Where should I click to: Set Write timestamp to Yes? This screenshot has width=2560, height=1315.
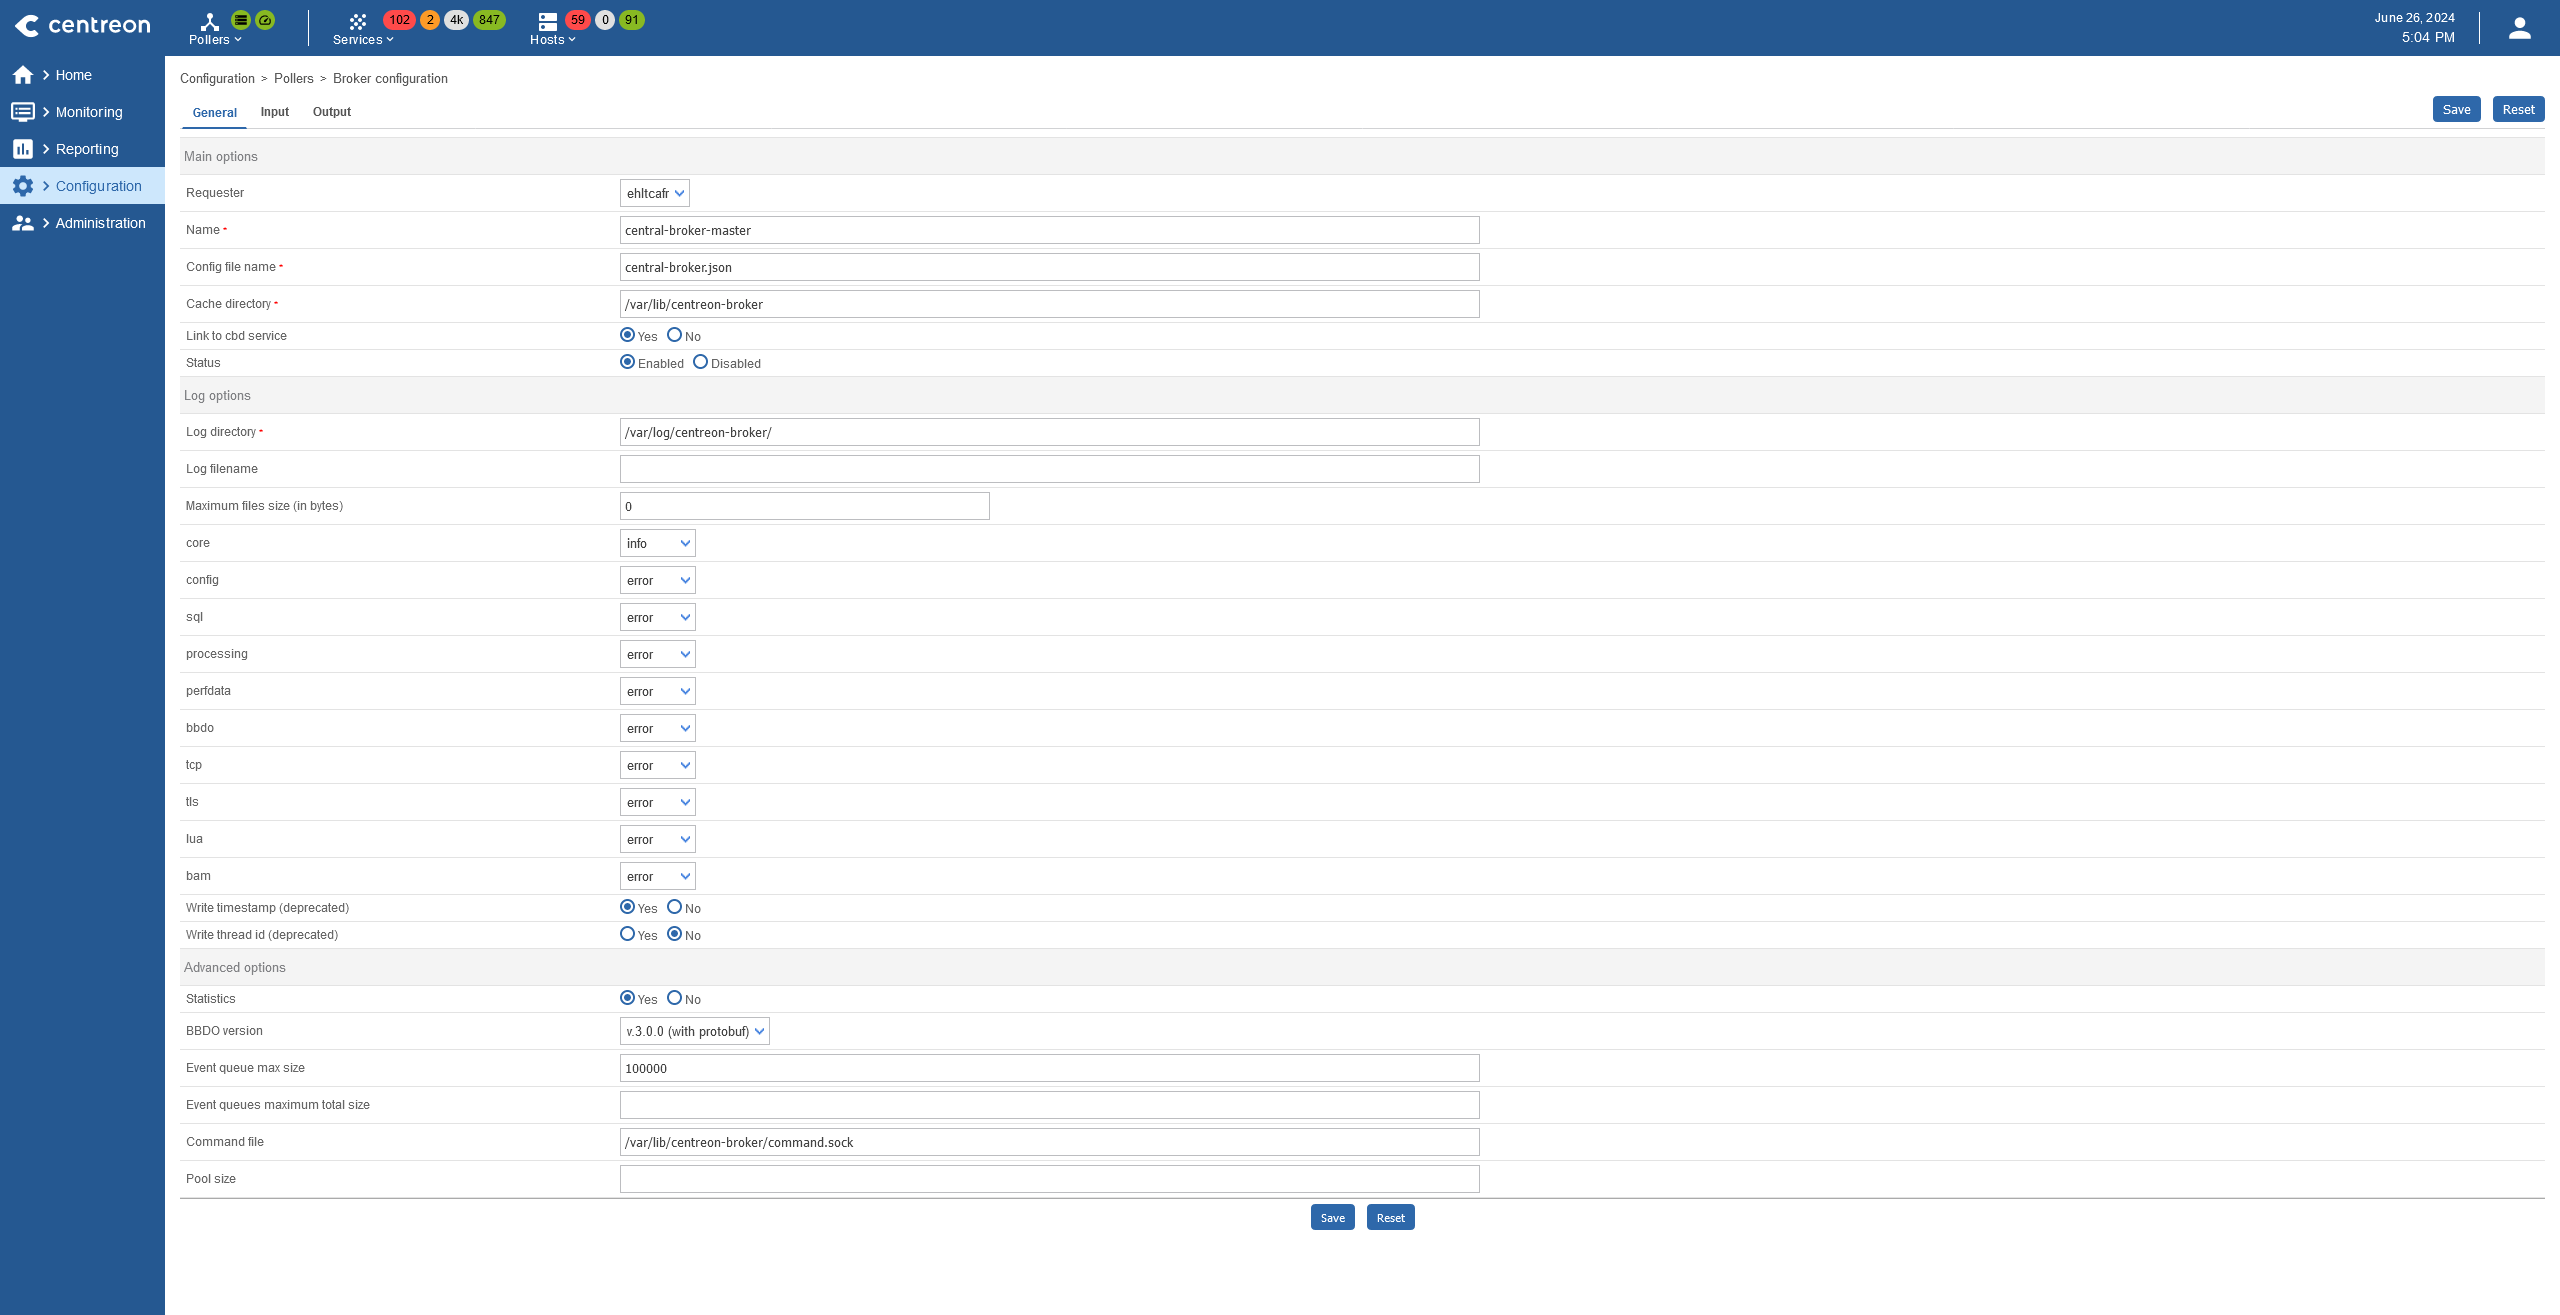coord(627,907)
